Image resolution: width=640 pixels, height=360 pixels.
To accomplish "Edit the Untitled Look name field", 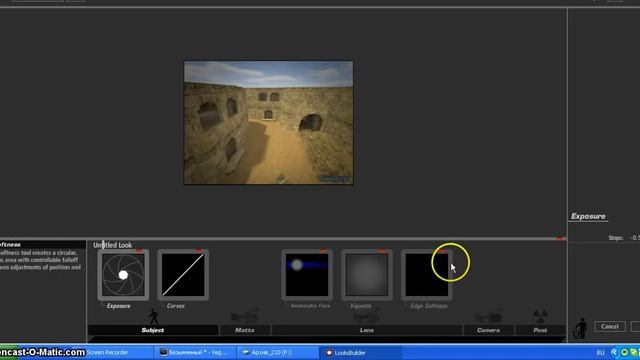I will pyautogui.click(x=113, y=245).
